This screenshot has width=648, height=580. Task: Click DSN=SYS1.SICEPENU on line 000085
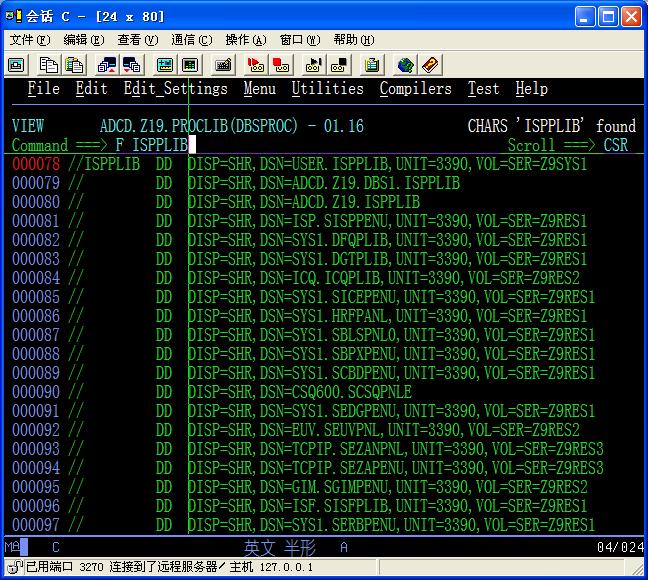[x=329, y=297]
